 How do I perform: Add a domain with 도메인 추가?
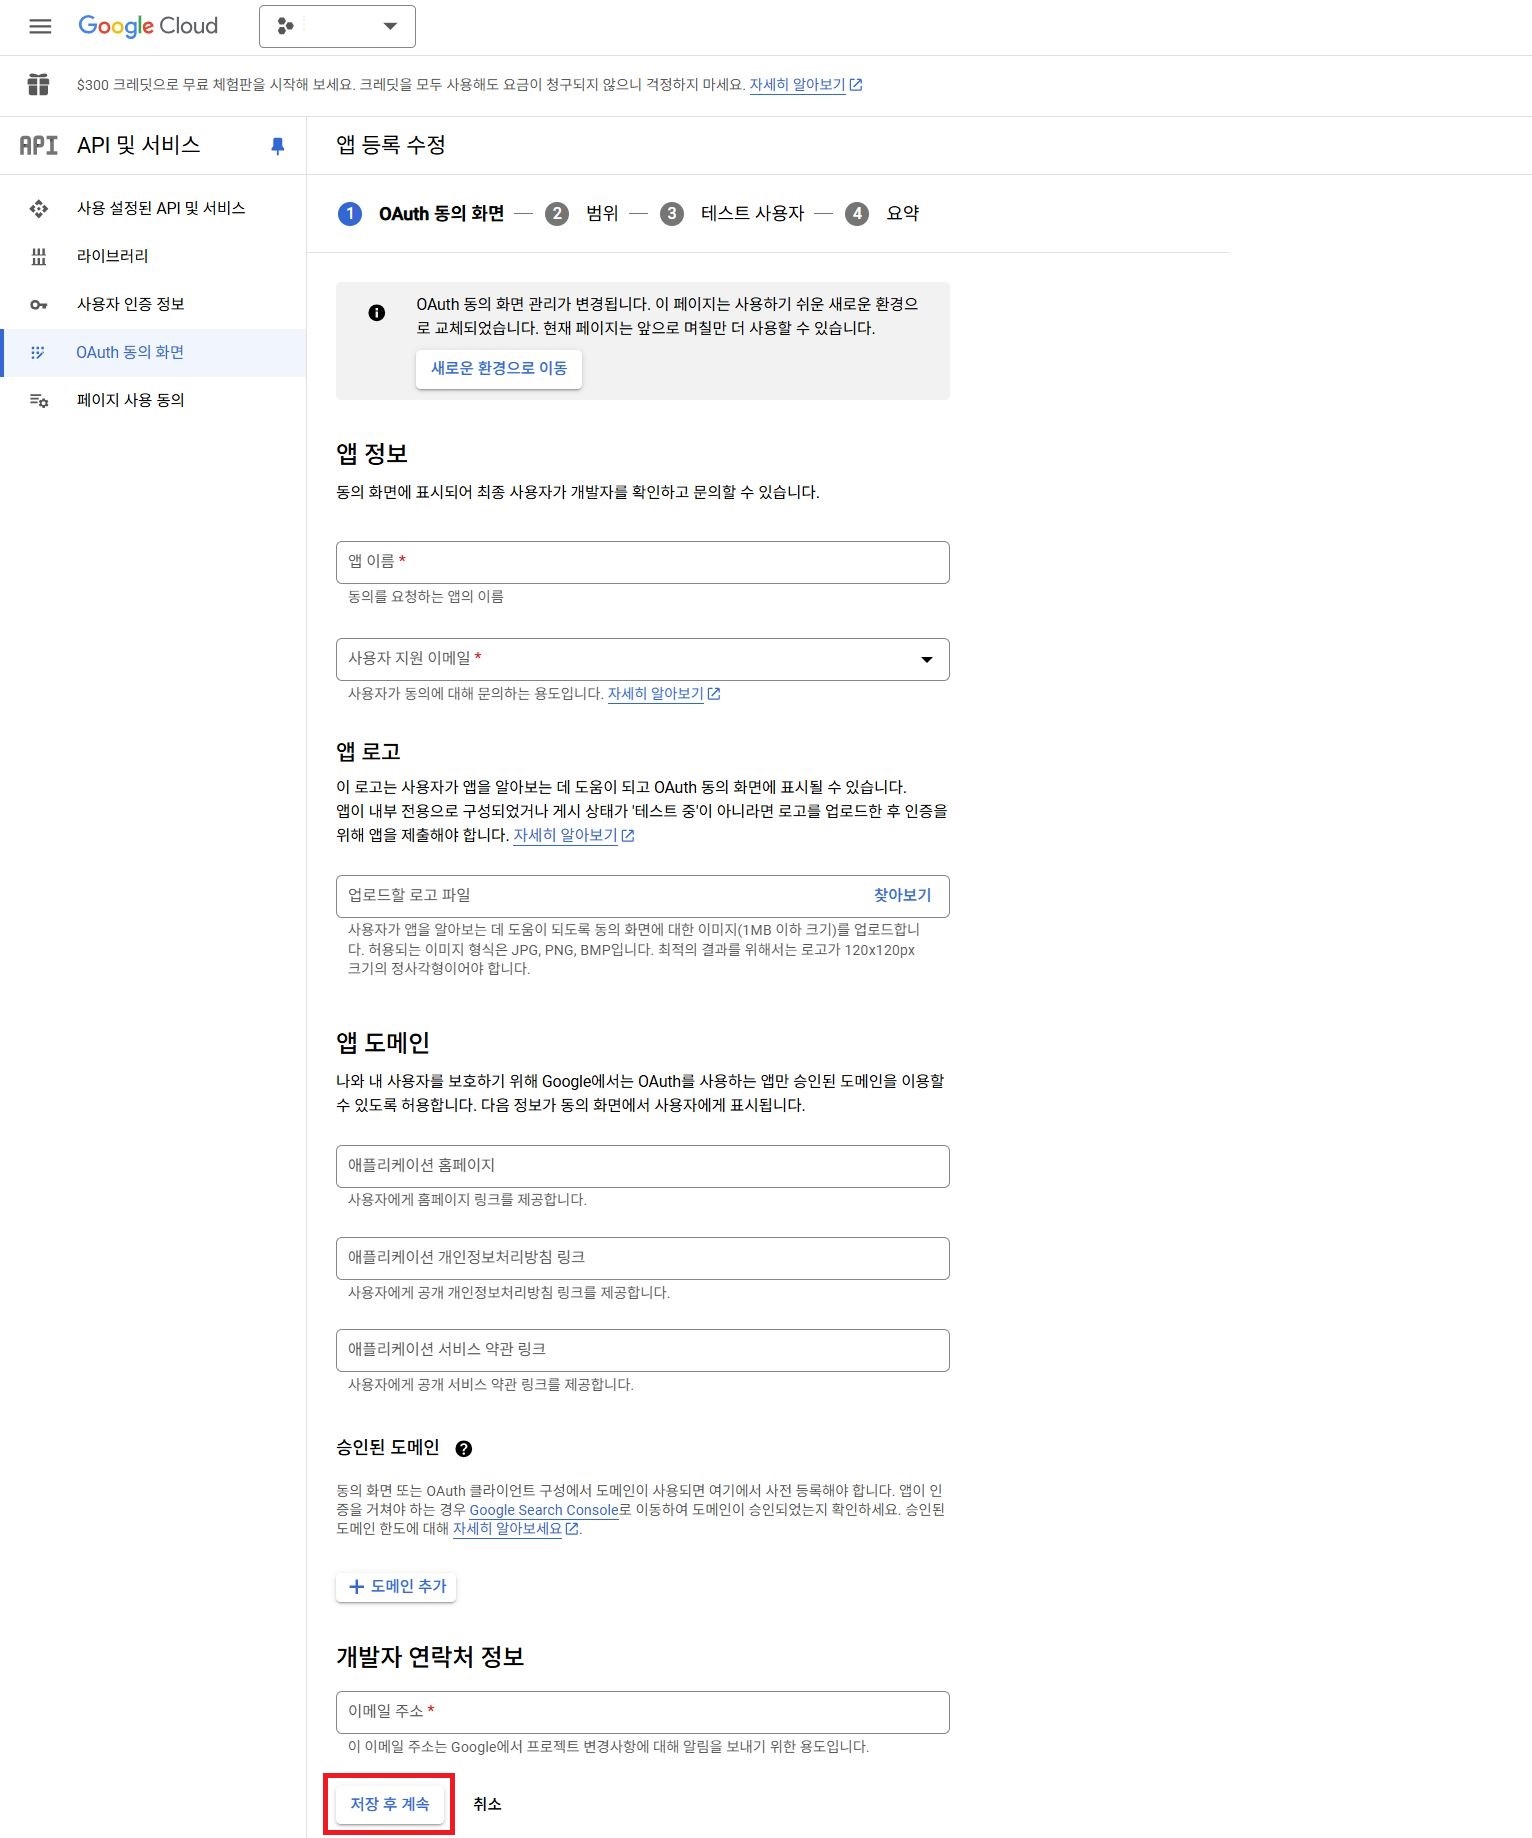pyautogui.click(x=397, y=1587)
